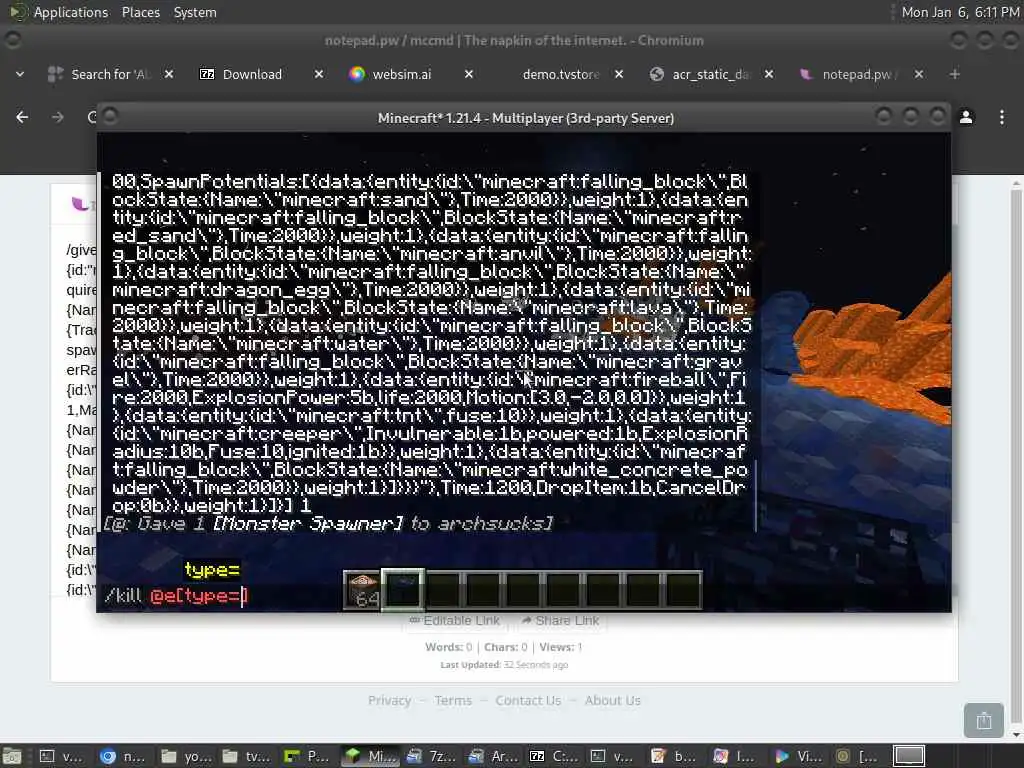Pick the 'type=' command suggestion
This screenshot has height=768, width=1024.
212,570
